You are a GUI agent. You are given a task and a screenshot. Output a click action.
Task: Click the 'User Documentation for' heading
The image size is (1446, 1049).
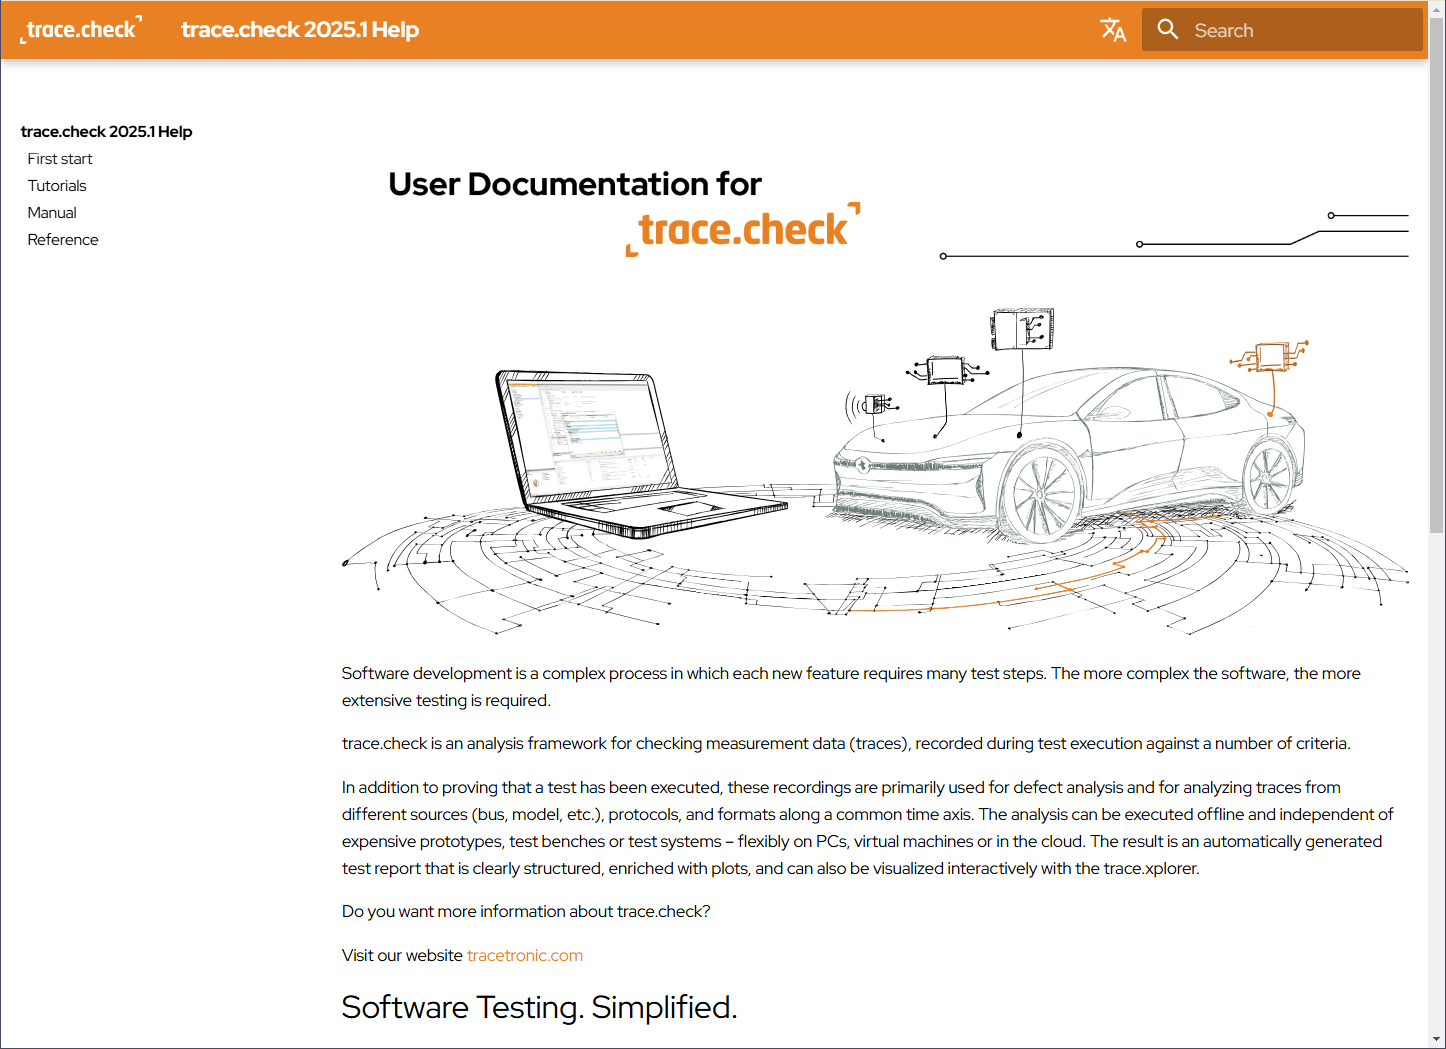[x=575, y=184]
